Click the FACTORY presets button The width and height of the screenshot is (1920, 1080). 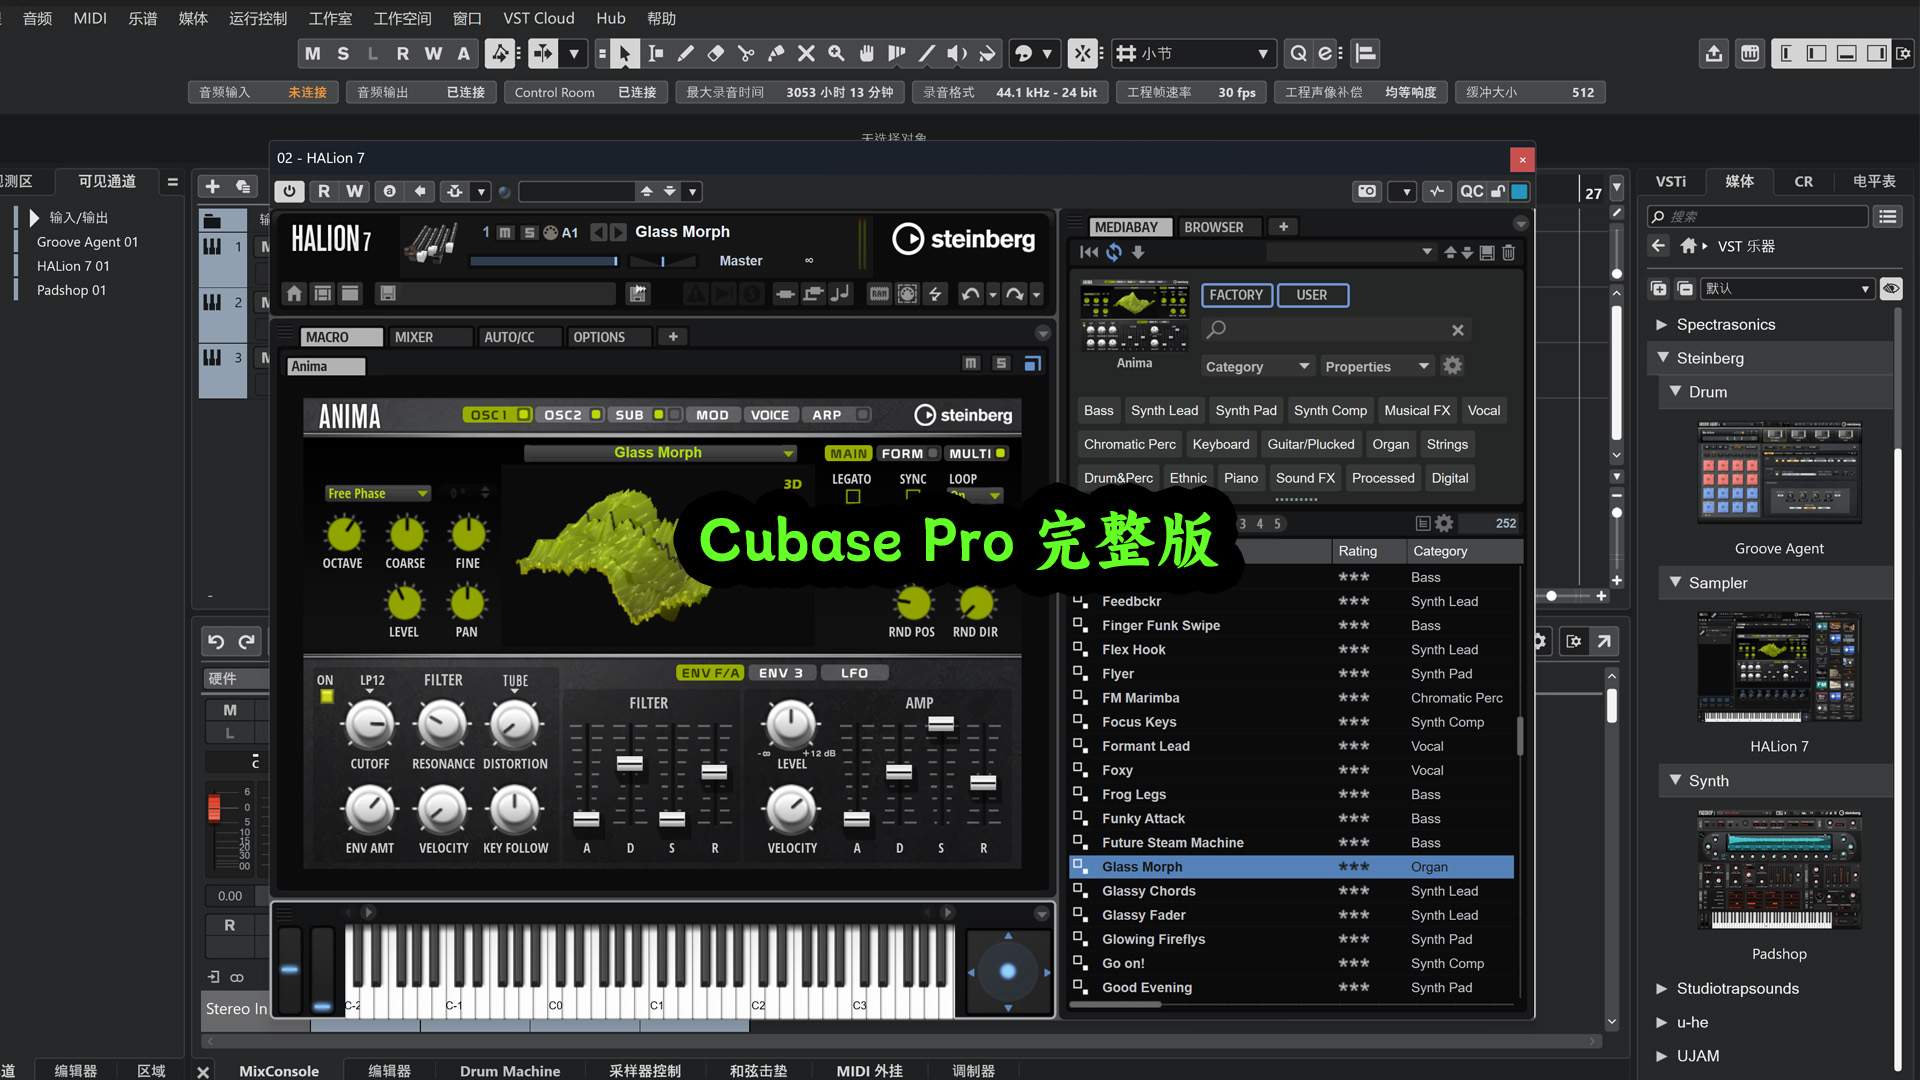coord(1236,294)
